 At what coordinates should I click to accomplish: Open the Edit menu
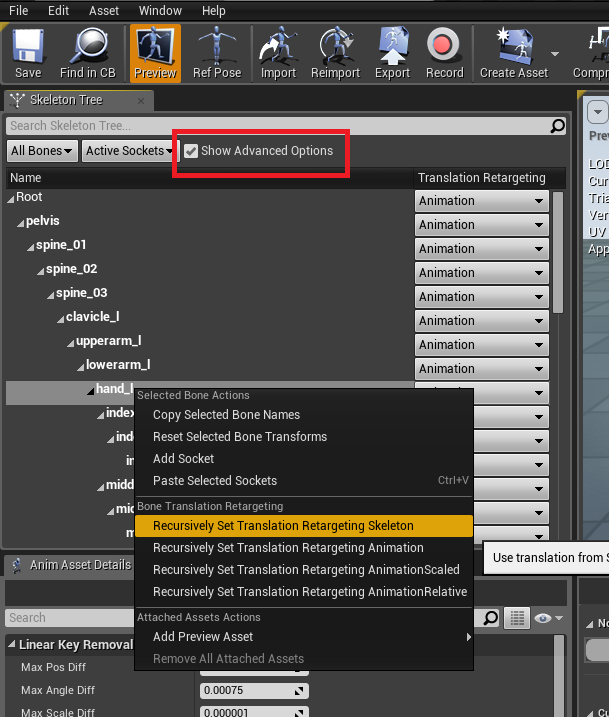tap(59, 10)
